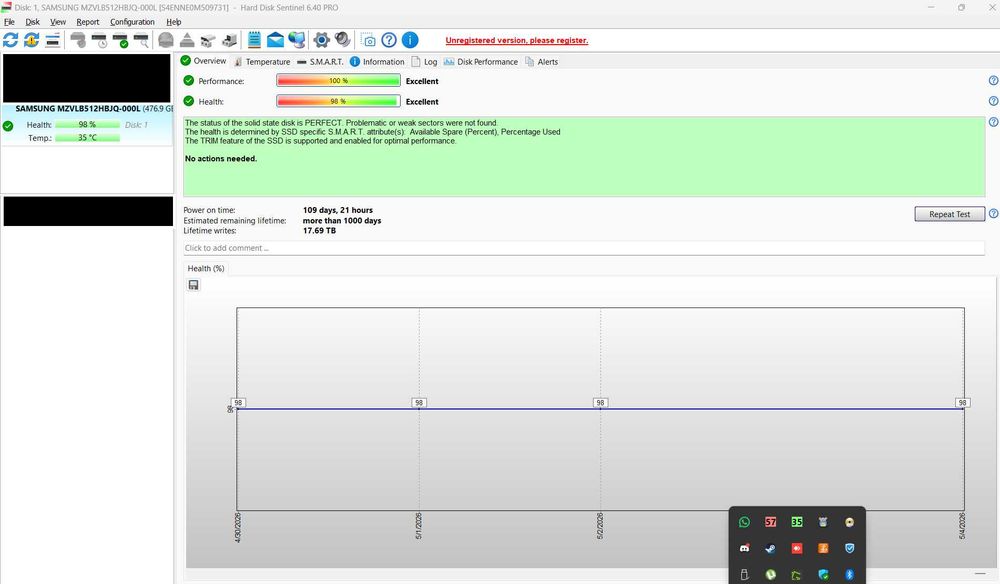This screenshot has height=584, width=1000.
Task: Switch to the S.M.A.R.T. tab
Action: [x=320, y=62]
